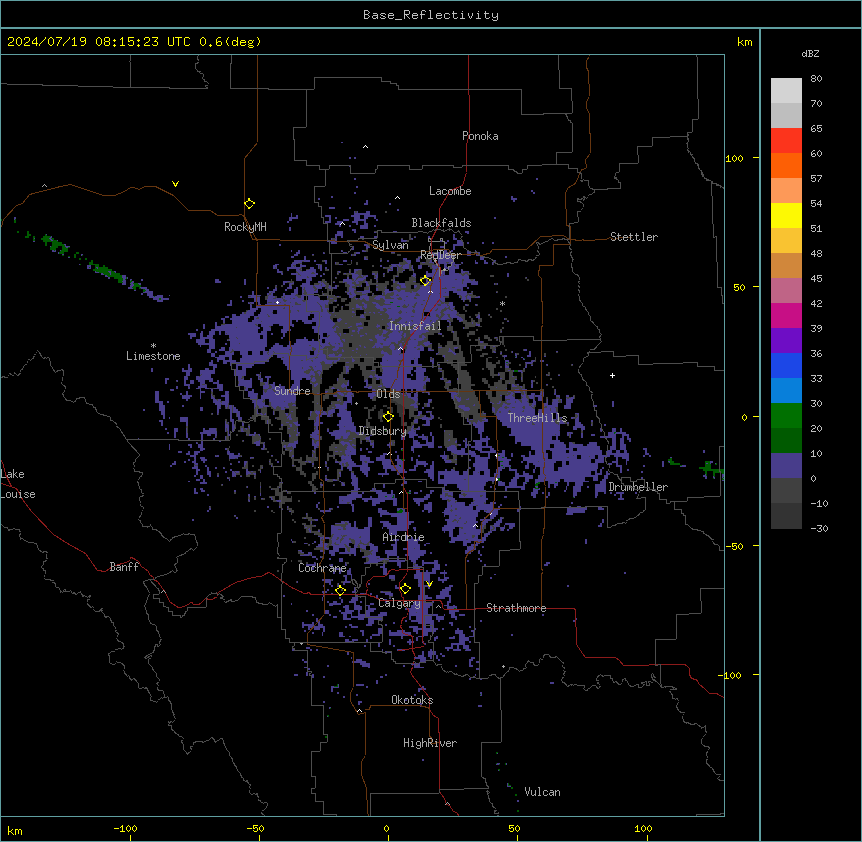Screen dimensions: 862x842
Task: Click the -100 tick on the horizontal axis
Action: (125, 828)
